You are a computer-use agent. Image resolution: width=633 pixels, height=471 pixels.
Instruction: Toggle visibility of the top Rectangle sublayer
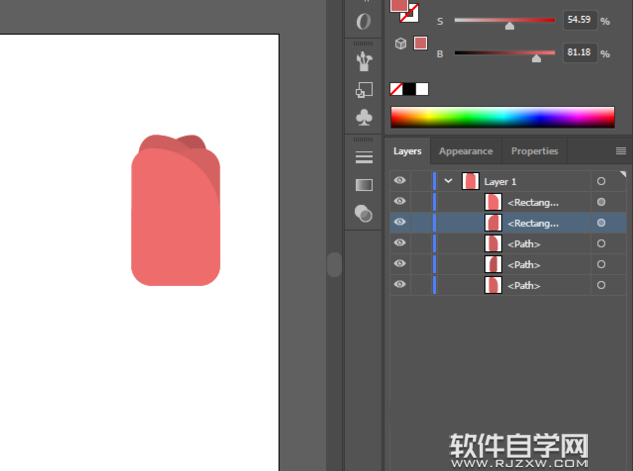tap(400, 202)
